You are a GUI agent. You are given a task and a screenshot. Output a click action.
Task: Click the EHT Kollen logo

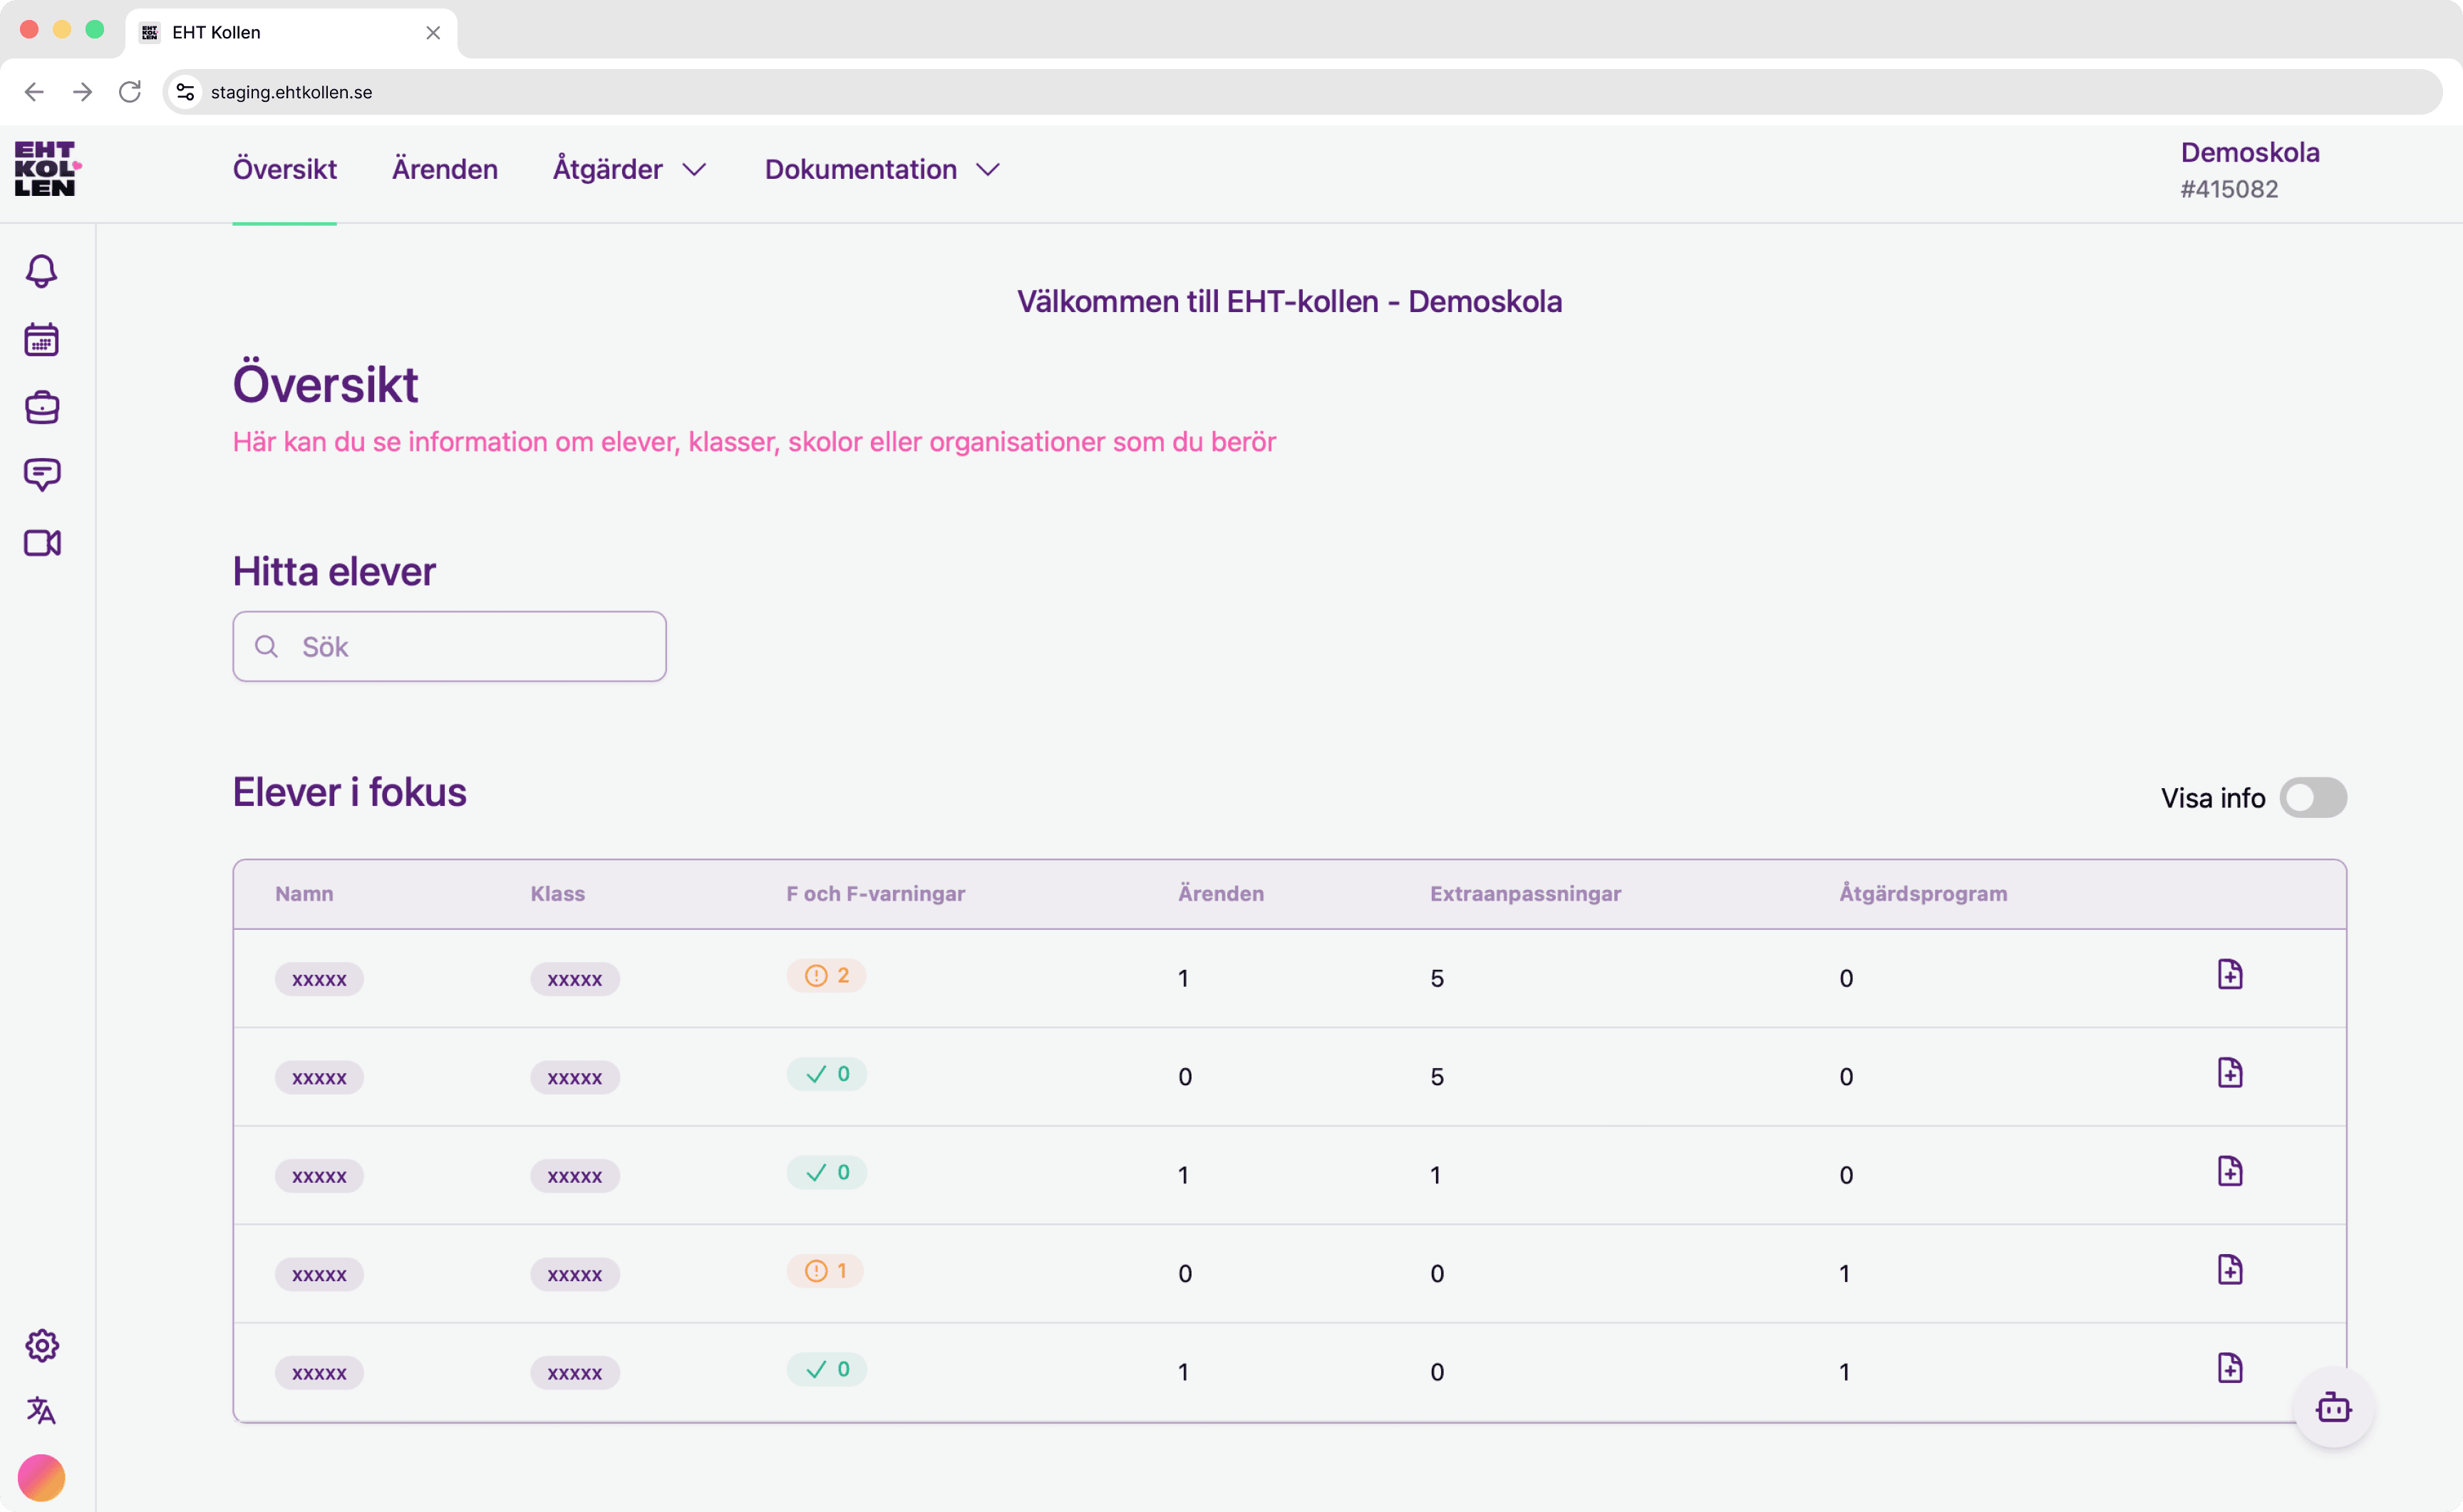46,168
